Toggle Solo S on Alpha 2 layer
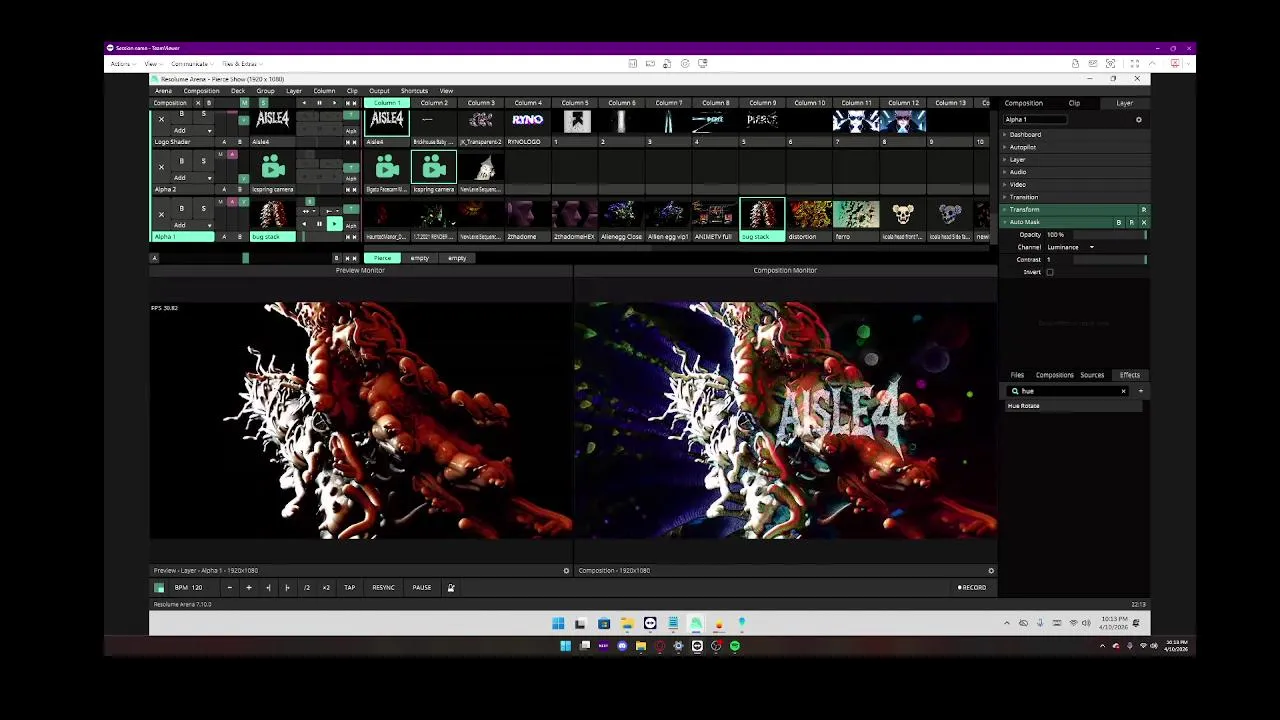The image size is (1280, 720). (204, 161)
